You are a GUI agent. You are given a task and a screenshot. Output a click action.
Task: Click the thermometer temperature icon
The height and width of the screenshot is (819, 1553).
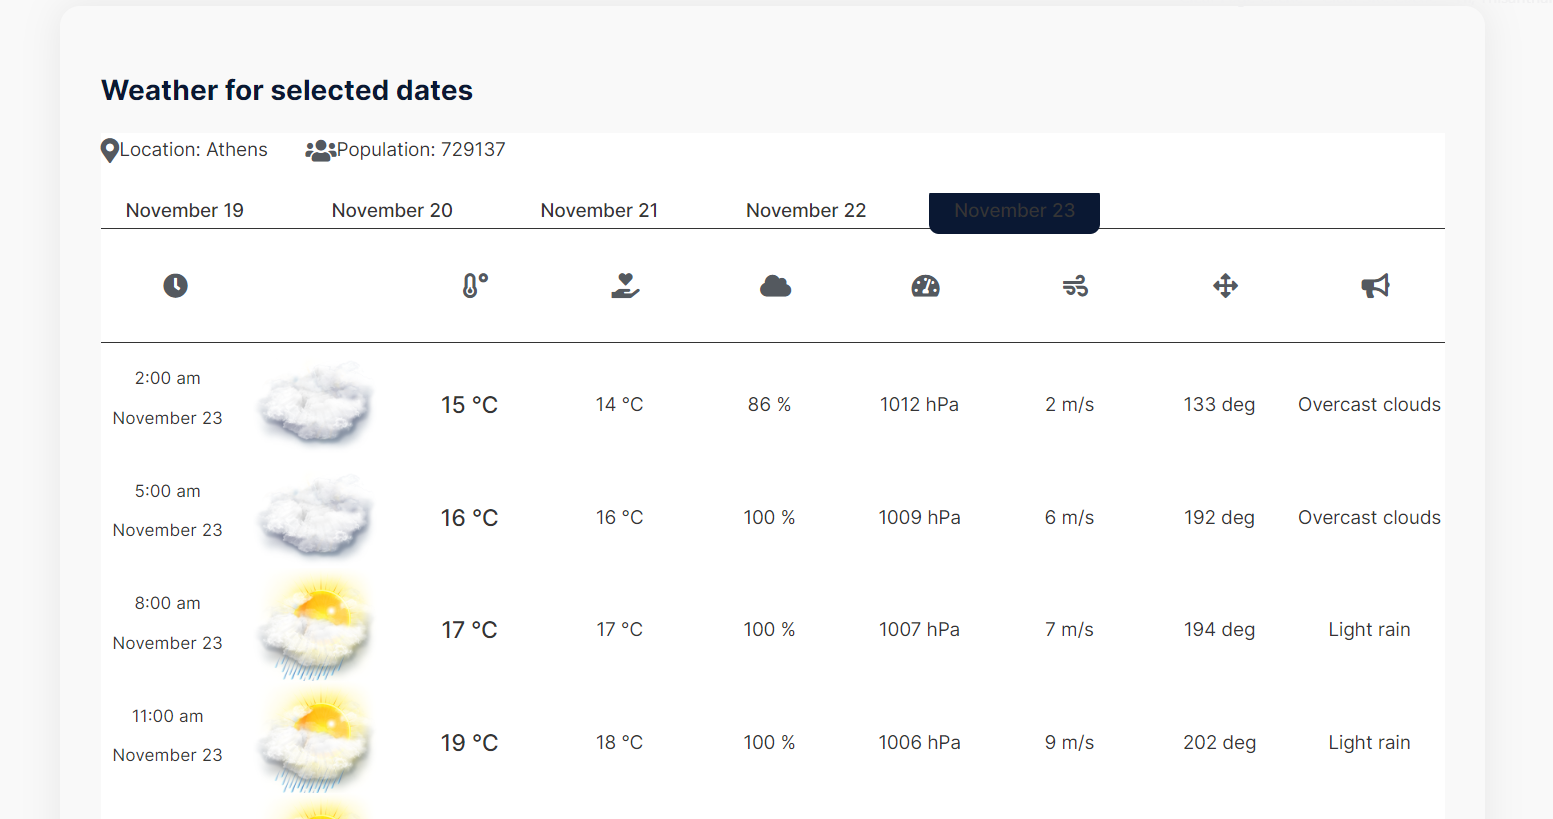[x=475, y=286]
